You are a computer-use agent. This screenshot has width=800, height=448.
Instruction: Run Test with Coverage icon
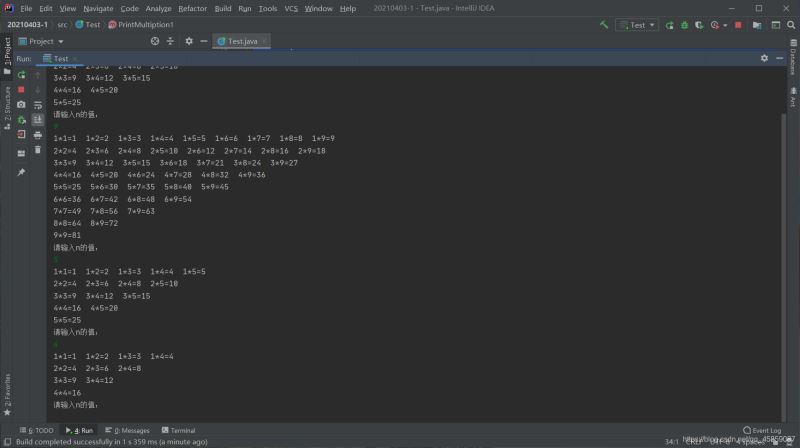[699, 25]
